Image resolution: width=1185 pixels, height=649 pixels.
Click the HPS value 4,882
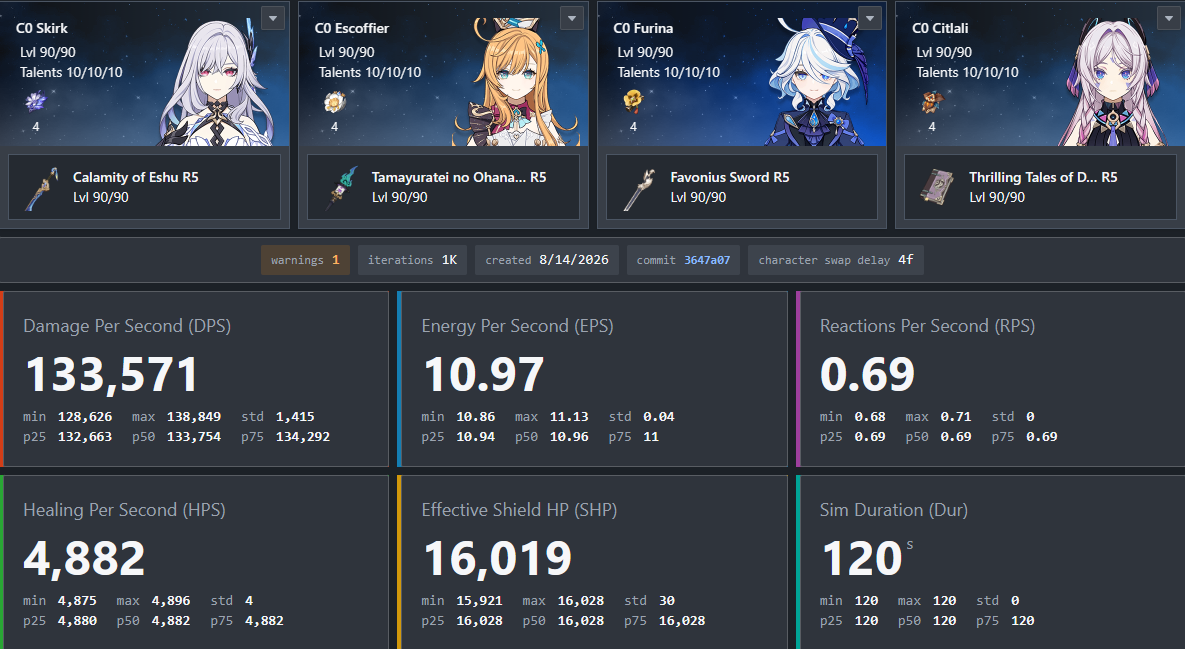tap(85, 559)
